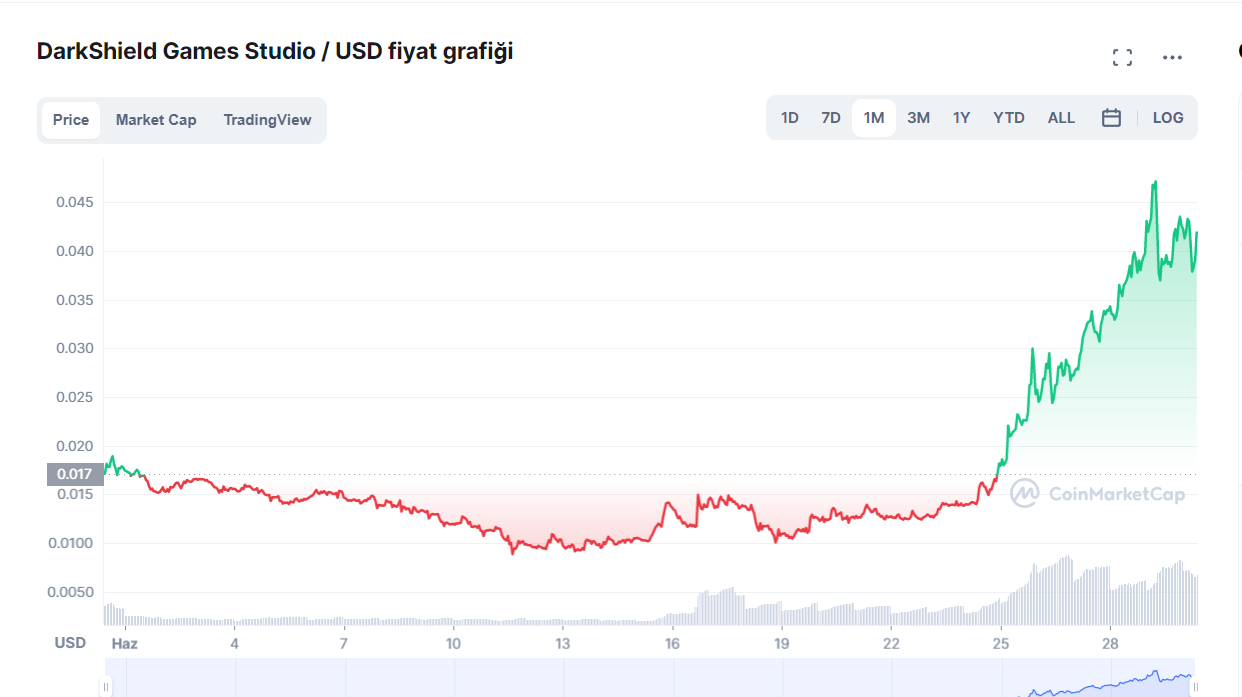
Task: Switch to the Market Cap tab
Action: 156,120
